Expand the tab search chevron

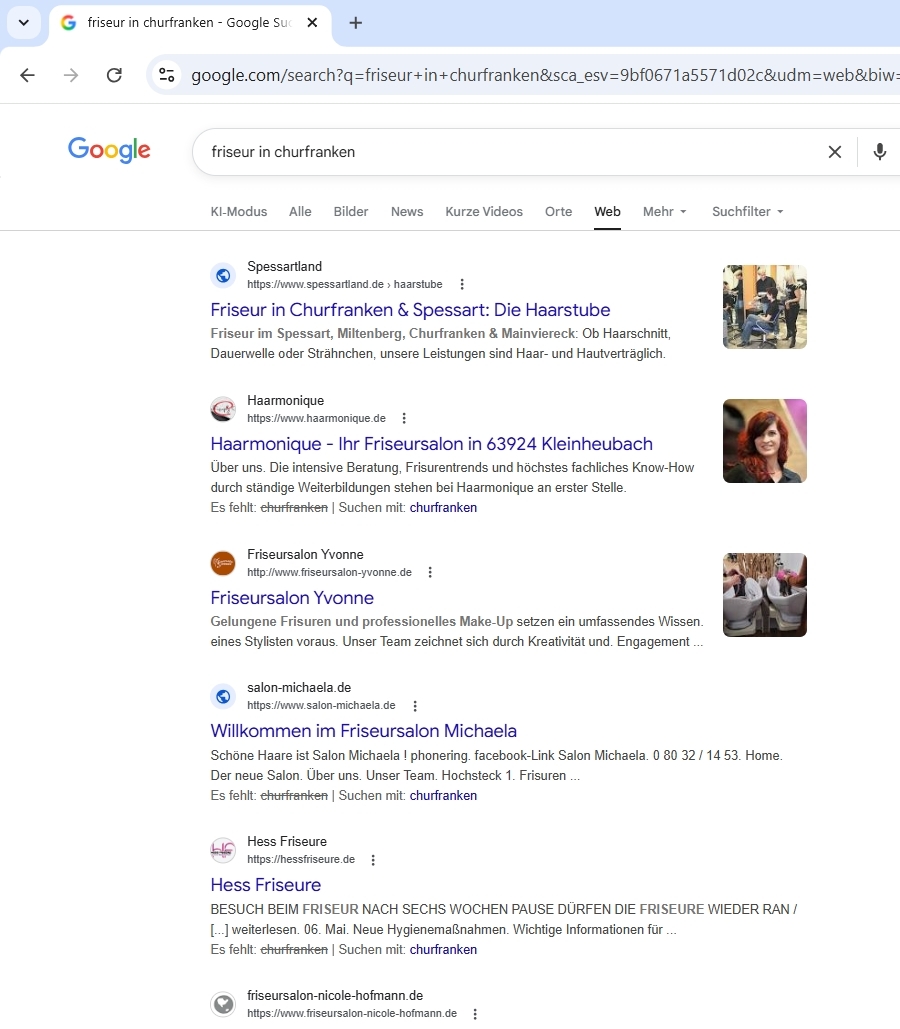[x=24, y=23]
